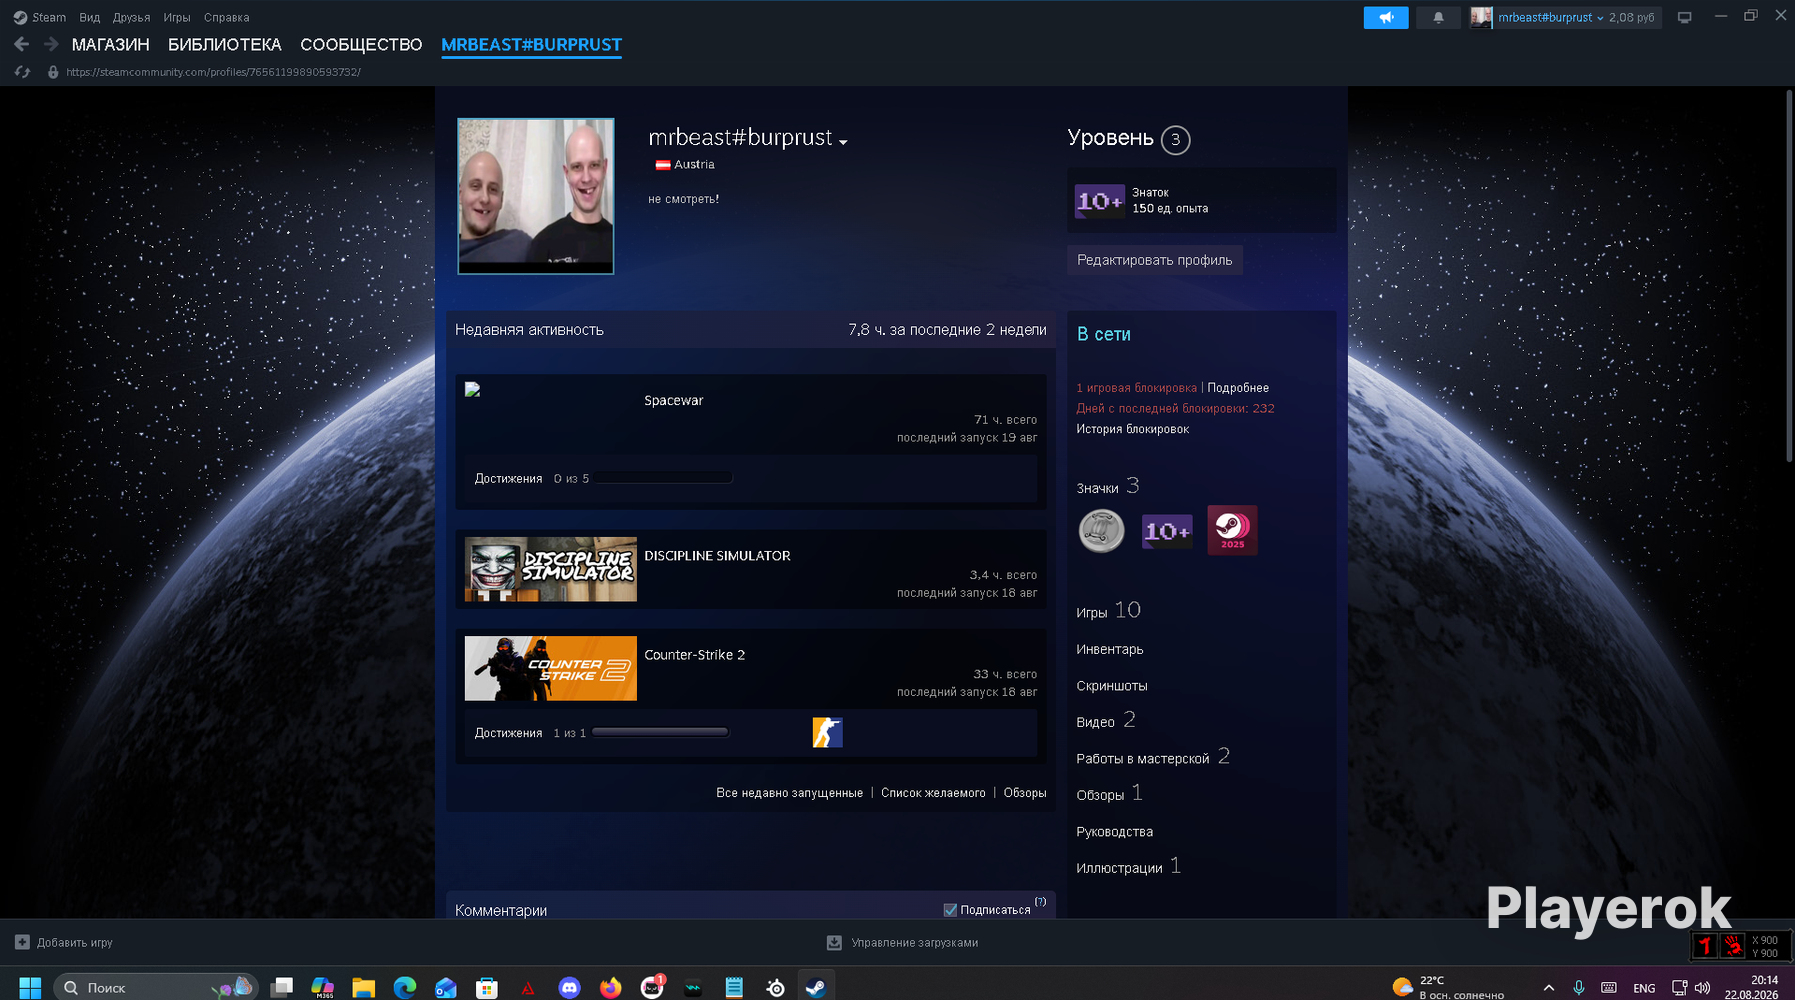The height and width of the screenshot is (1000, 1795).
Task: Click the Spacewar achievements progress bar
Action: [664, 478]
